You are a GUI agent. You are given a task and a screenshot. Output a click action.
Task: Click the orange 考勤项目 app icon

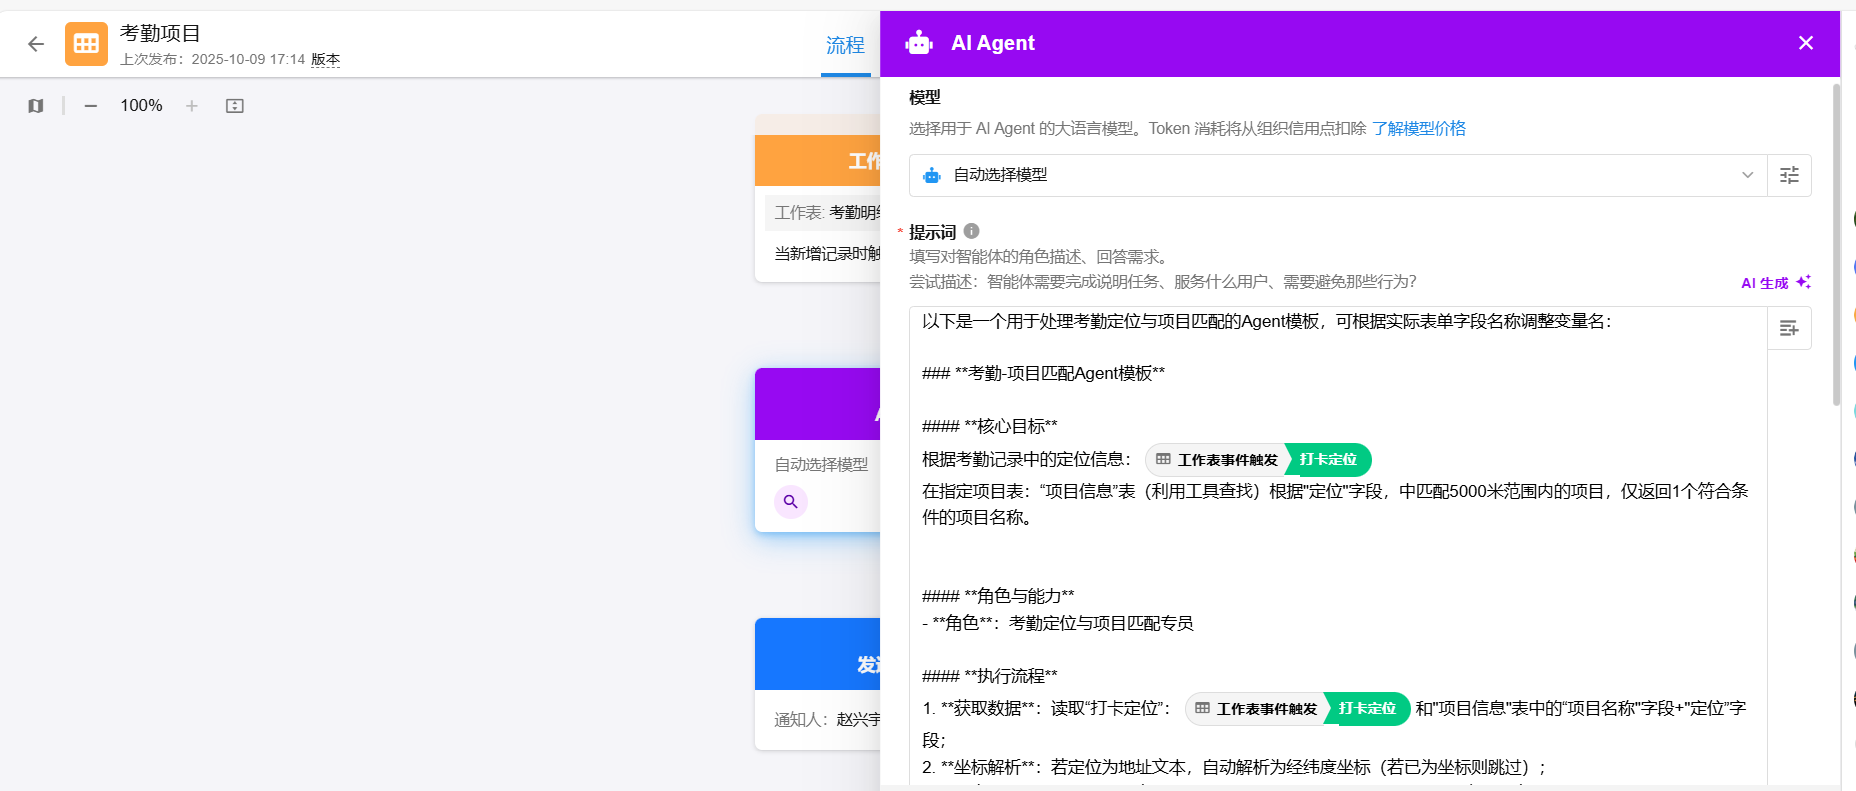pyautogui.click(x=86, y=44)
